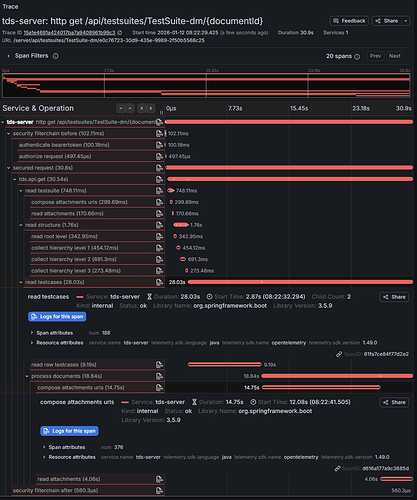Select the read structure 1.76s span bar
417x500 pixels.
tap(181, 225)
